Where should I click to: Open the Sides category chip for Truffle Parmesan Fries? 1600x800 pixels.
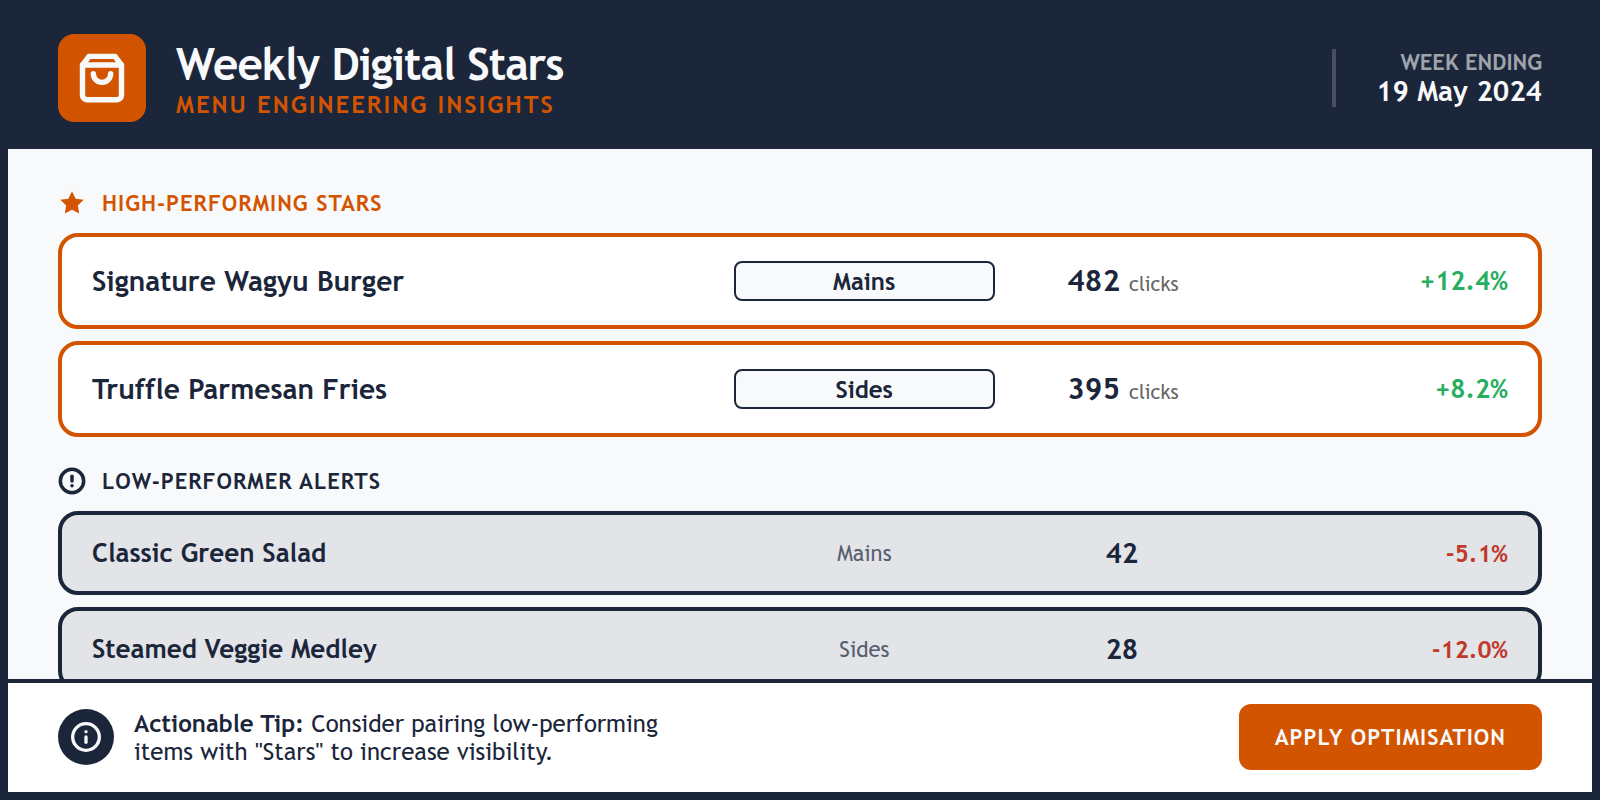click(863, 389)
